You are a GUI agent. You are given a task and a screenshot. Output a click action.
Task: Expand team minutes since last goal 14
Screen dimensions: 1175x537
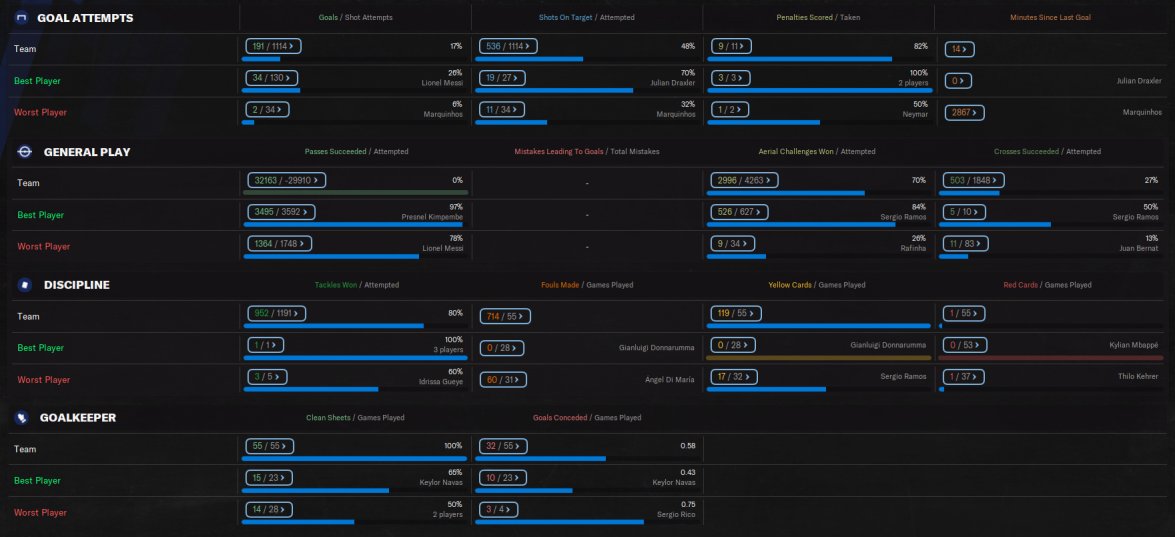[x=960, y=49]
